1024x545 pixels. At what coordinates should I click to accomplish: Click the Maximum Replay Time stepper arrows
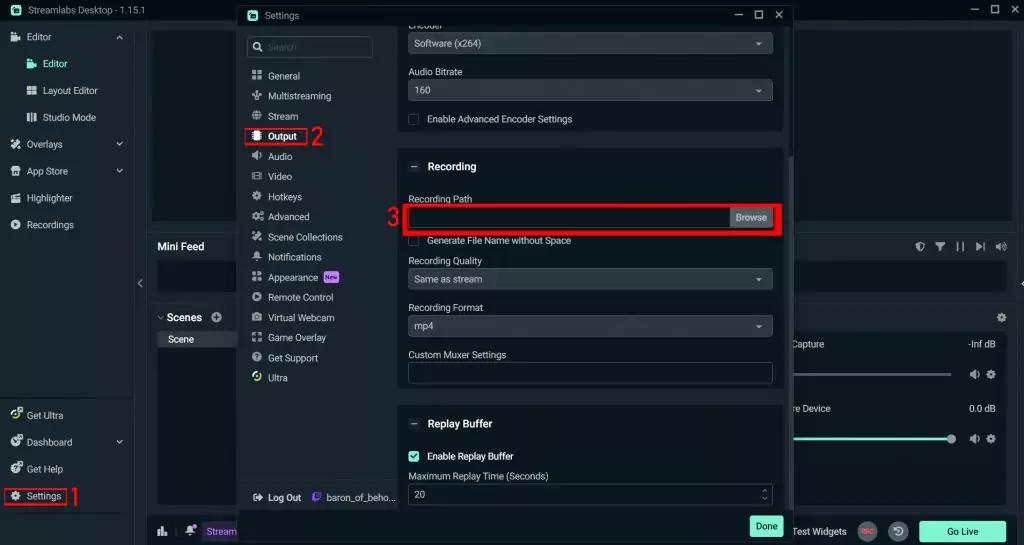(x=765, y=495)
